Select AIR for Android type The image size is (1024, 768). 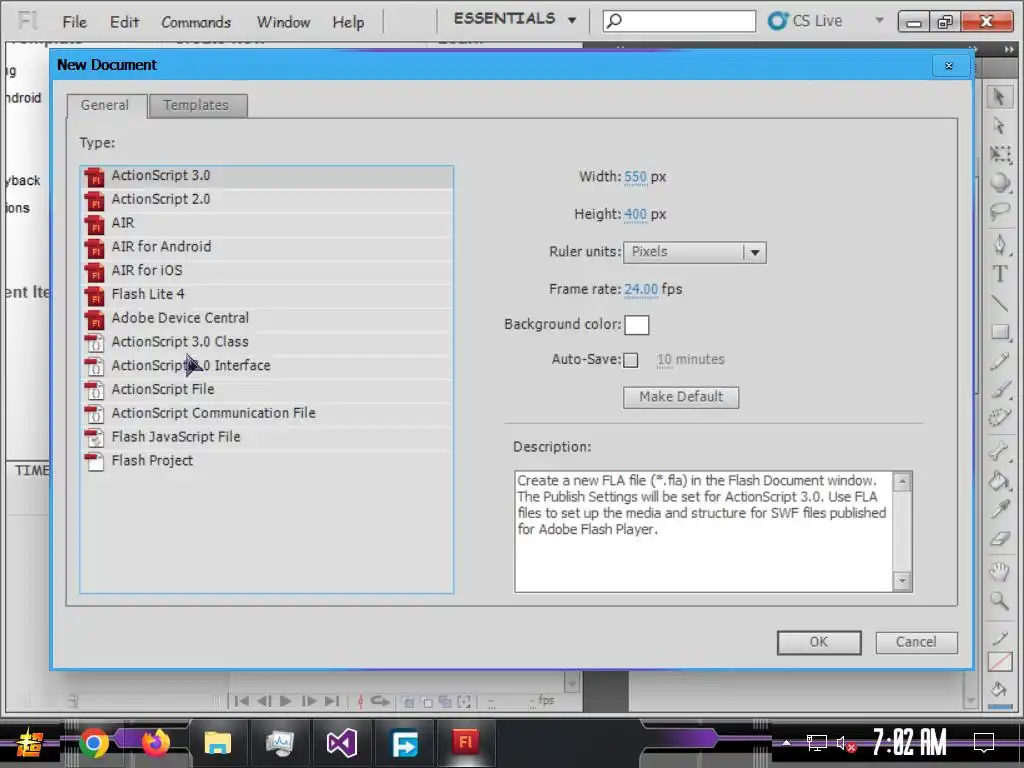pyautogui.click(x=267, y=247)
